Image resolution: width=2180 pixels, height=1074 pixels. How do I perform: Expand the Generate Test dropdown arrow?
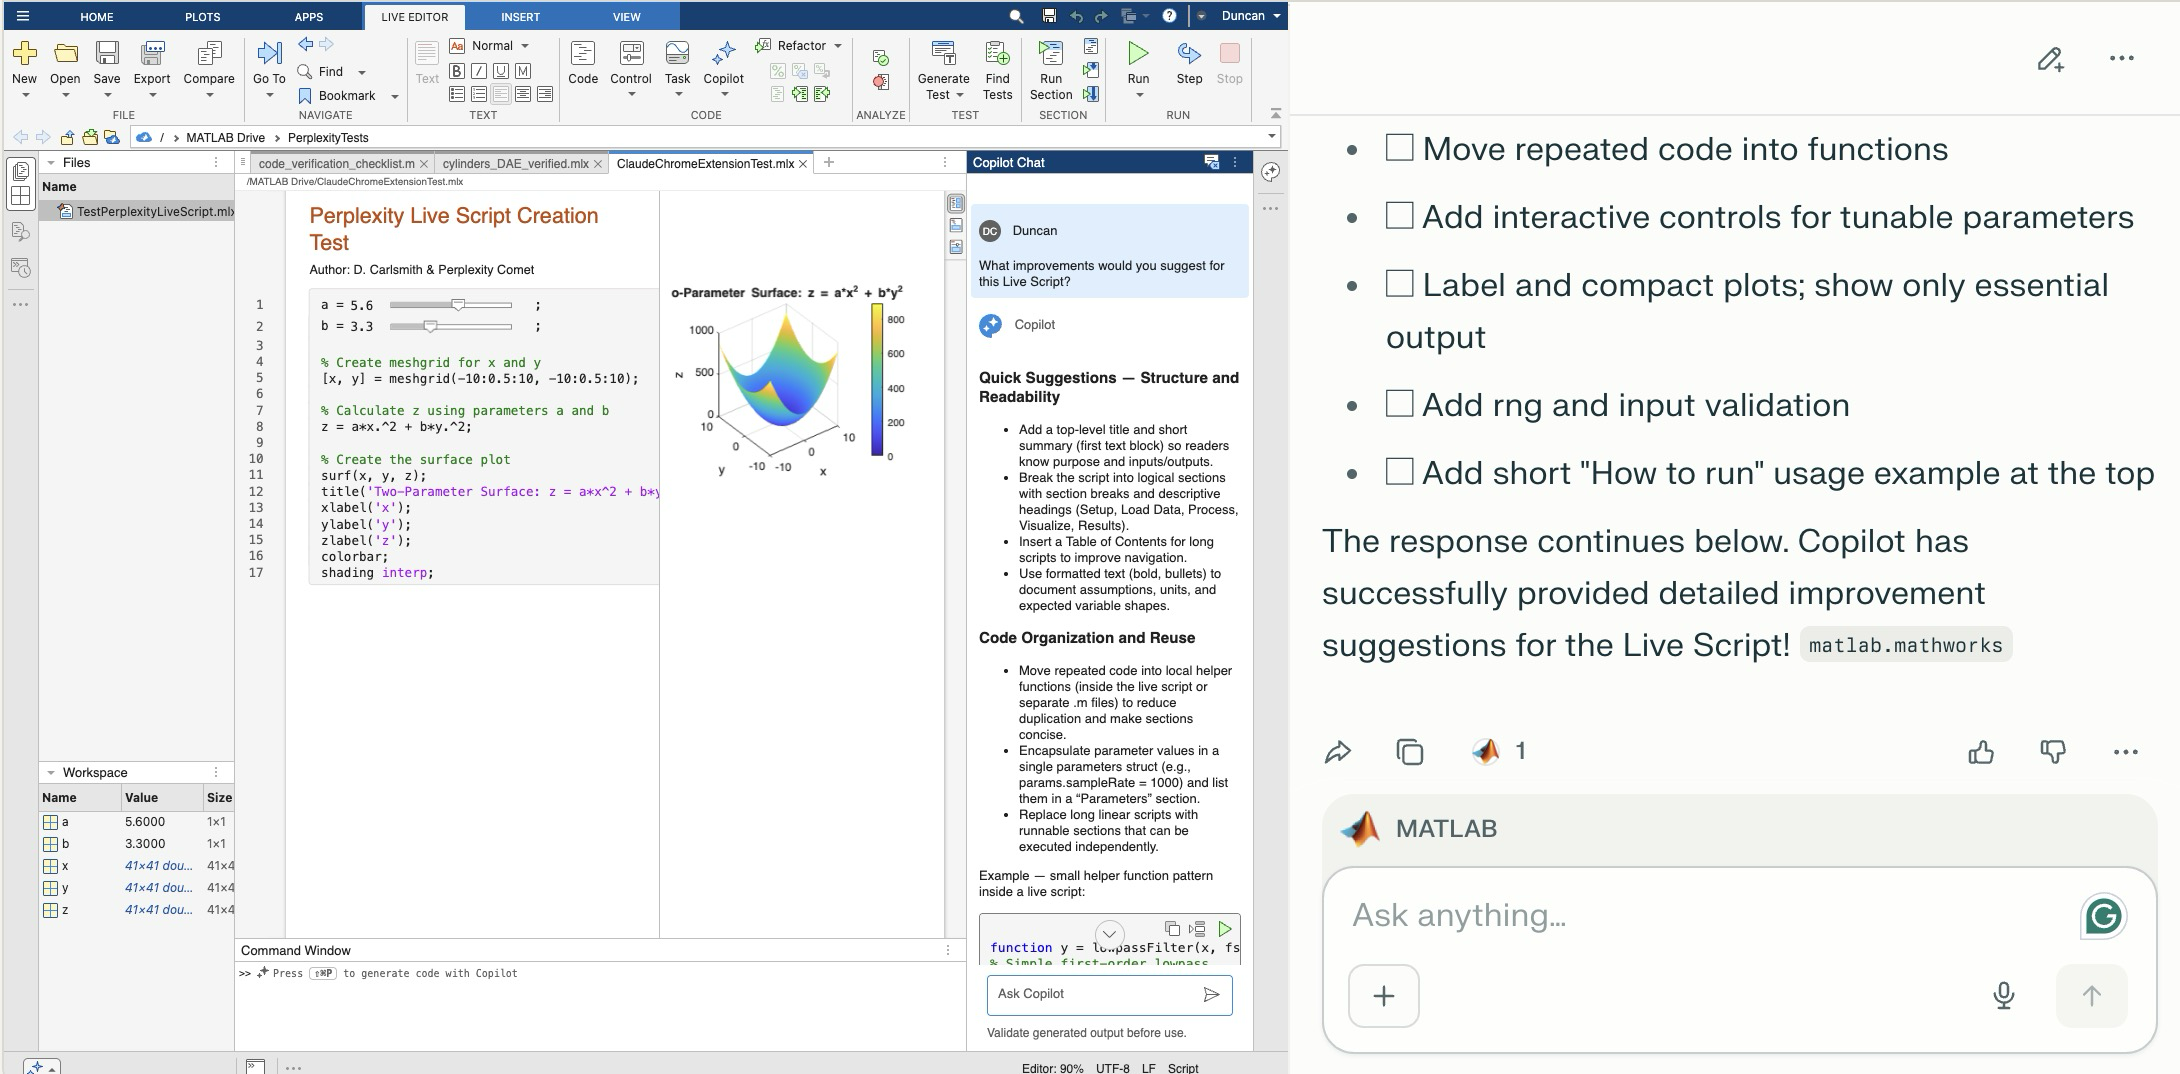(x=960, y=95)
